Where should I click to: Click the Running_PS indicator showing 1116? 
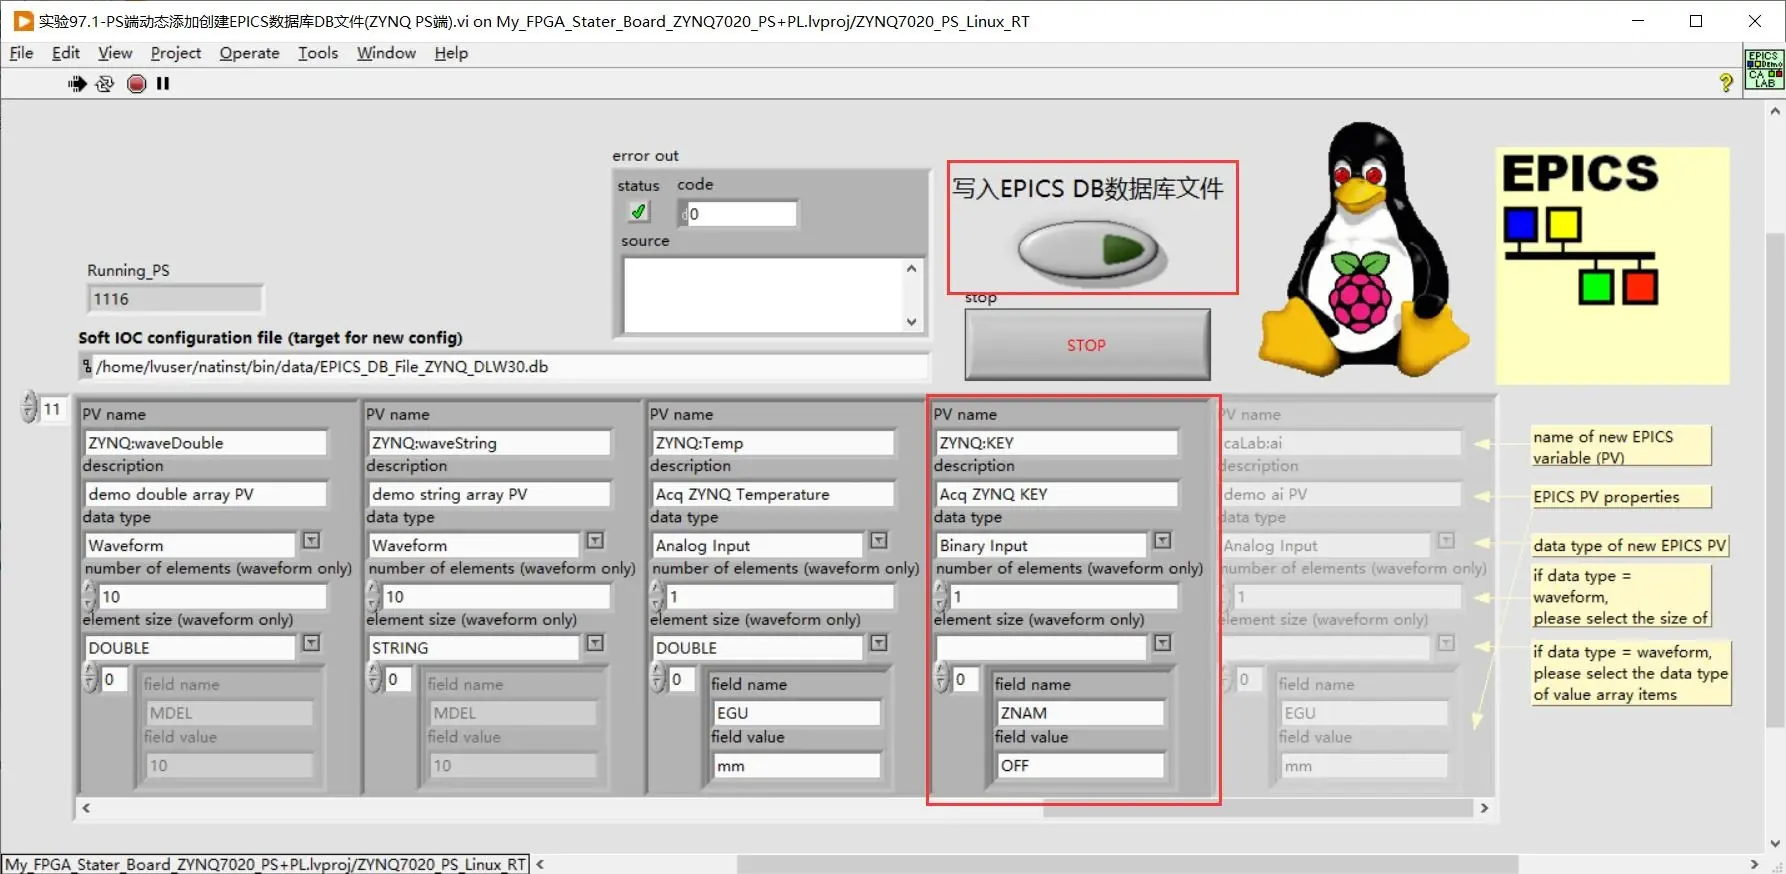[x=175, y=299]
